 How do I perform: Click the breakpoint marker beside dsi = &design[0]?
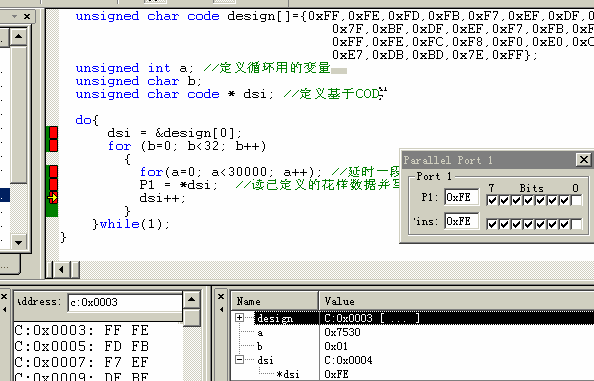(53, 133)
